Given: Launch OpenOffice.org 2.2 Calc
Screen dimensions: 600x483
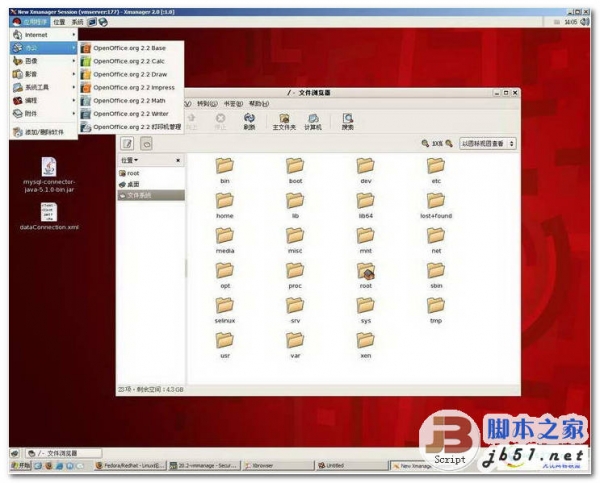Looking at the screenshot, I should coord(131,61).
